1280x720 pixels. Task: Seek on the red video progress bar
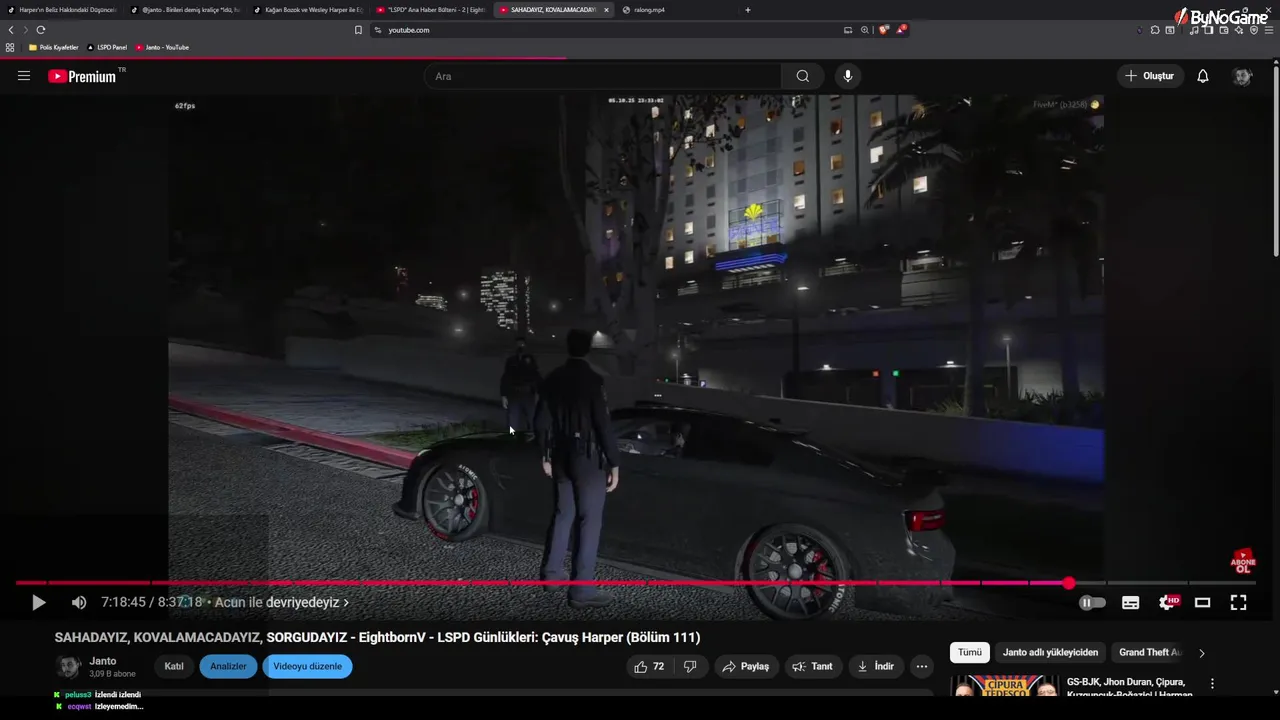click(635, 583)
